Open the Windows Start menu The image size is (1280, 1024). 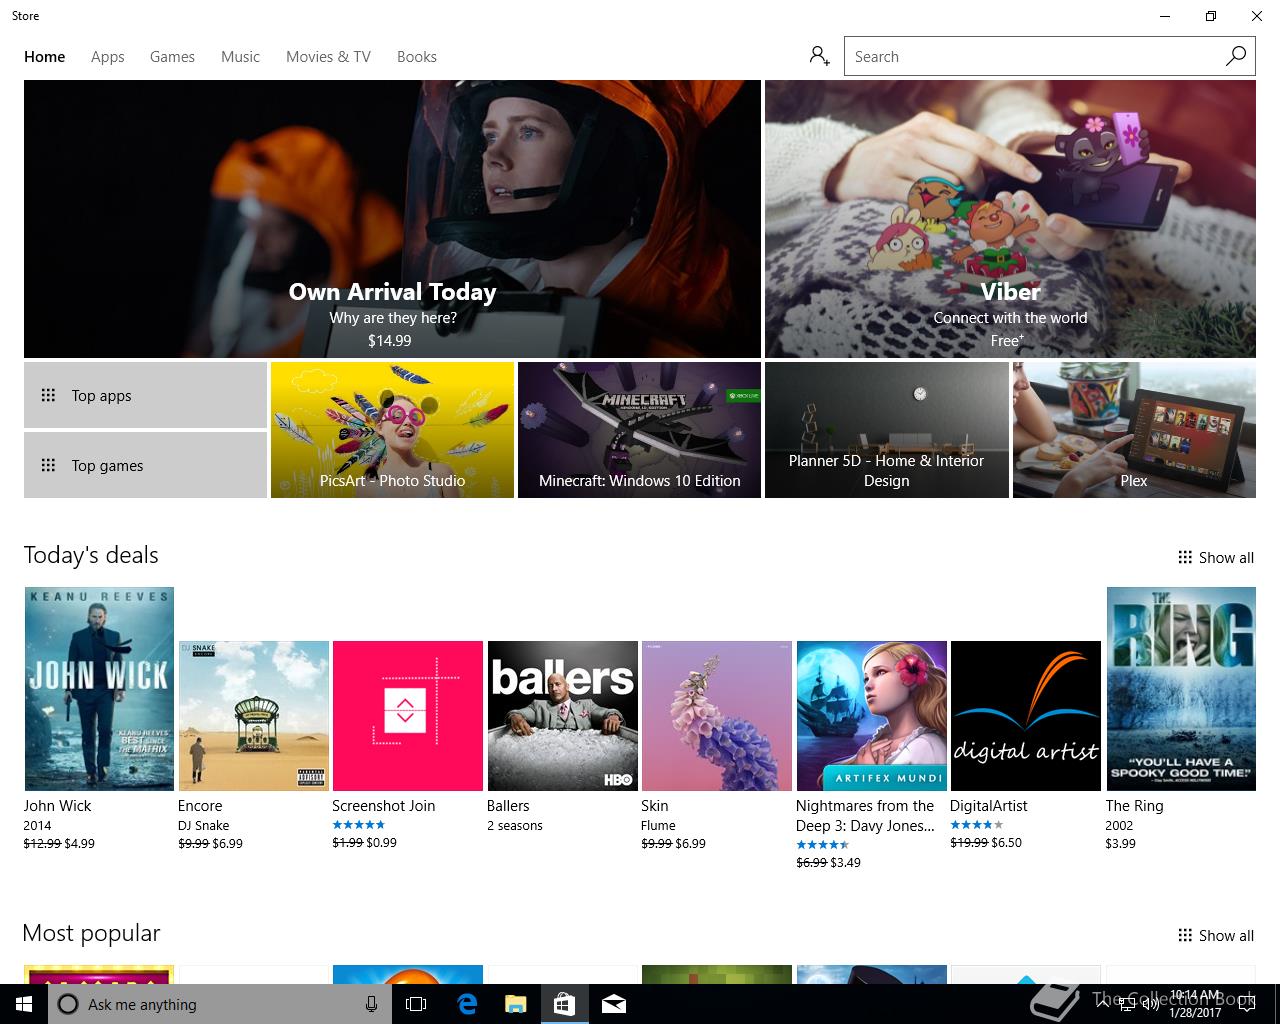coord(24,1004)
